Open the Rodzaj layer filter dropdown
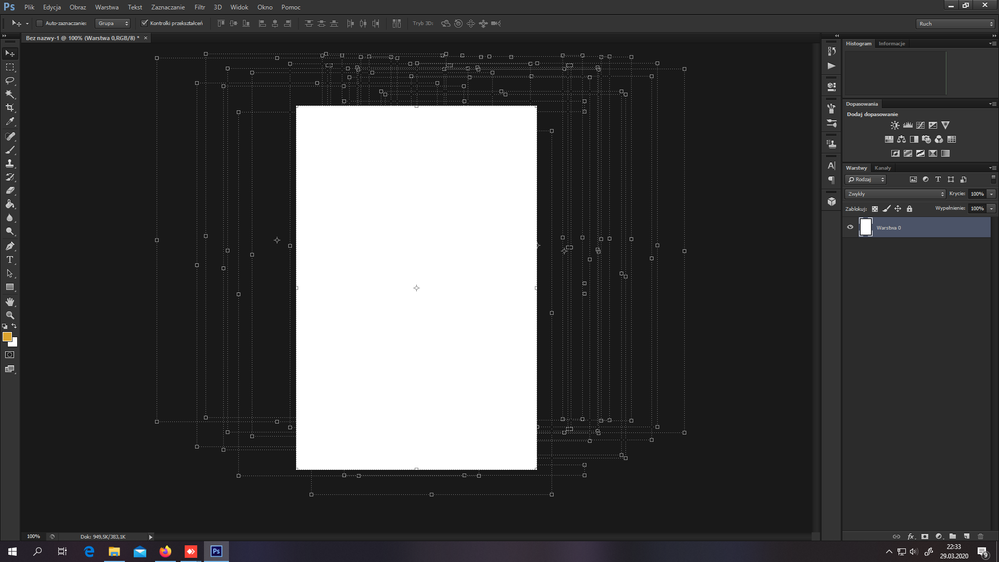The height and width of the screenshot is (562, 999). point(866,180)
